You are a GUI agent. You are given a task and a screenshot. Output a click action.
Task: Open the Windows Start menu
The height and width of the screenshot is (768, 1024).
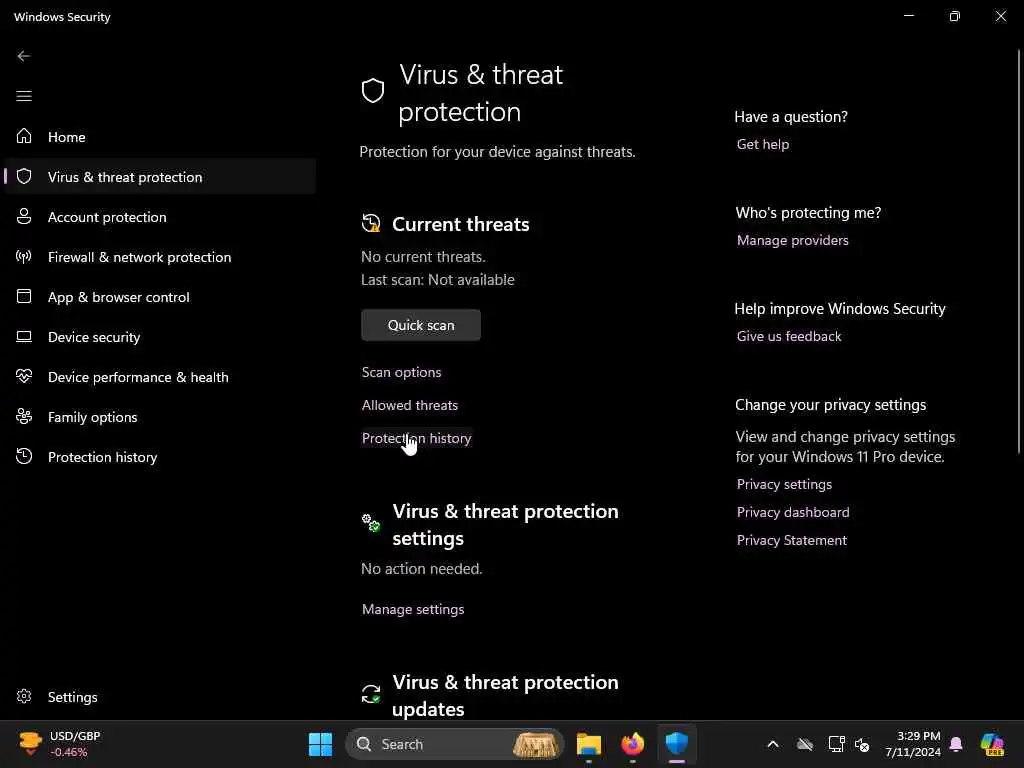coord(320,744)
